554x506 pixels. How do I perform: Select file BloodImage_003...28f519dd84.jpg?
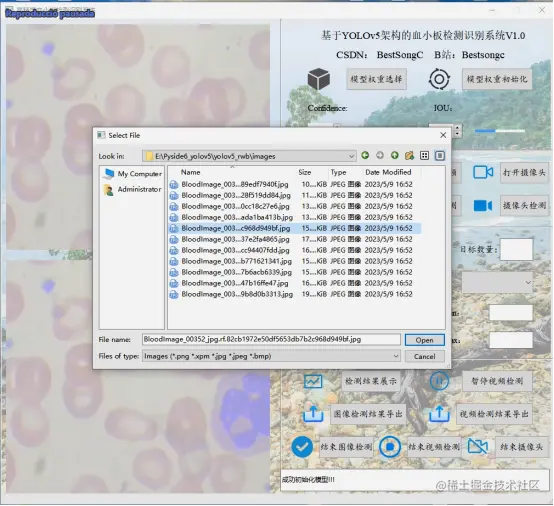(x=295, y=195)
